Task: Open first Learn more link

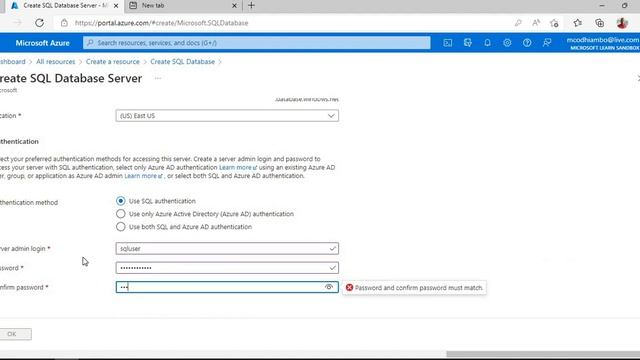Action: click(238, 167)
